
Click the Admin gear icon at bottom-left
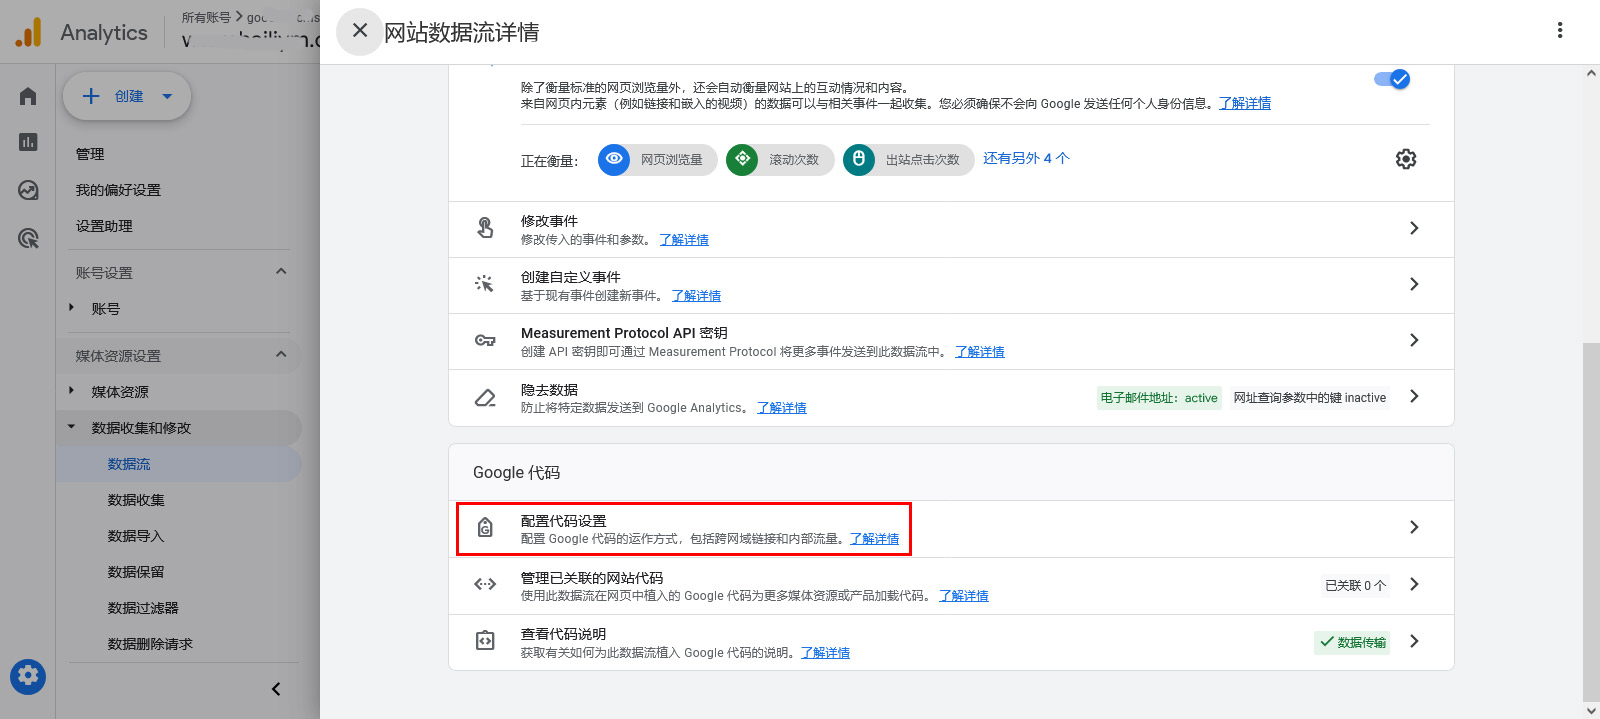pos(28,677)
